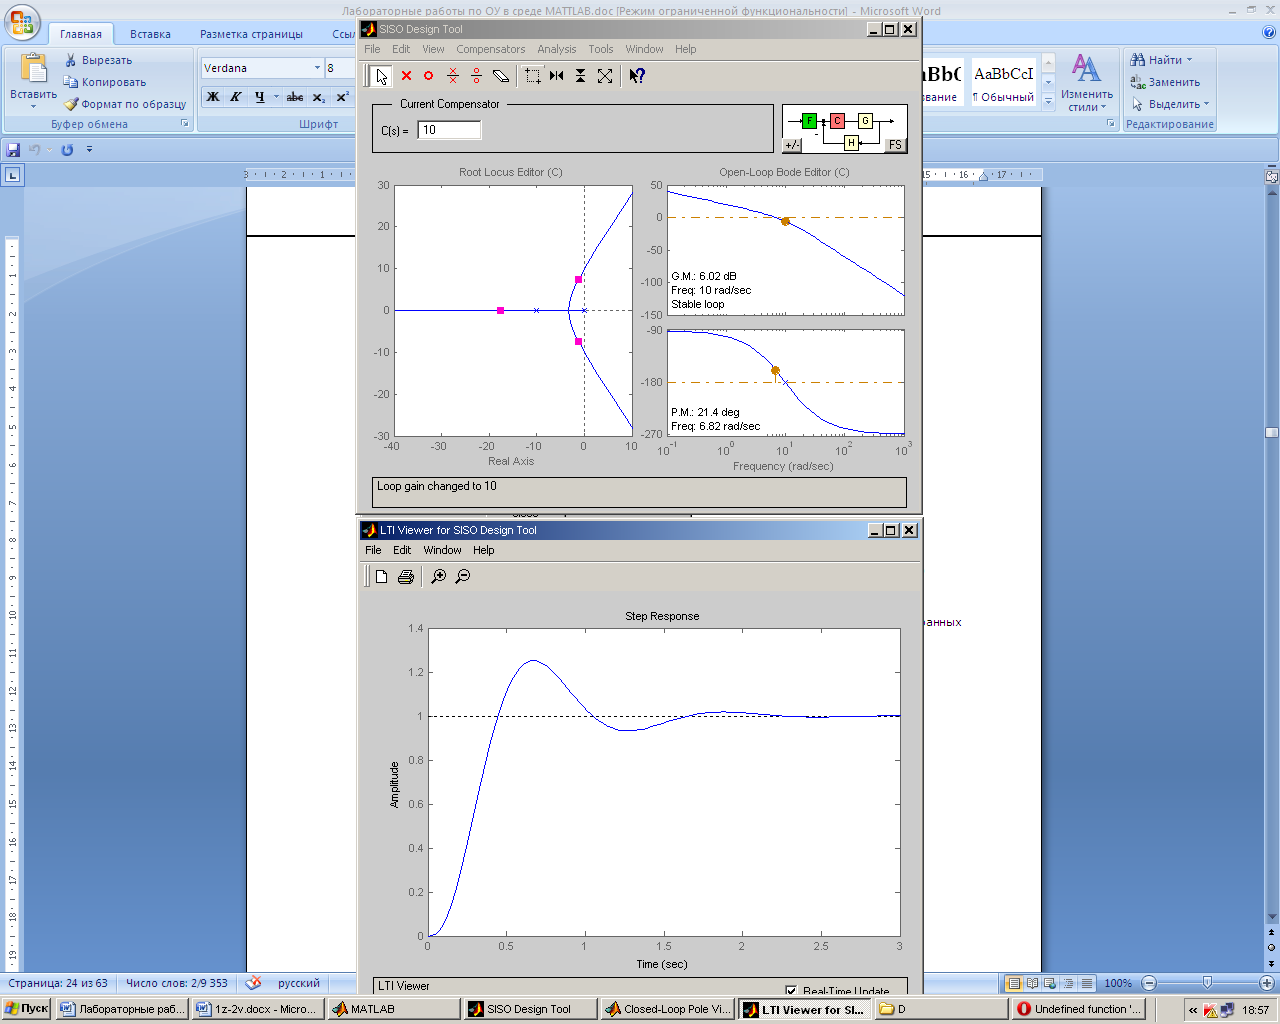
Task: Expand the Paste (Вставить) dropdown arrow
Action: coord(33,106)
